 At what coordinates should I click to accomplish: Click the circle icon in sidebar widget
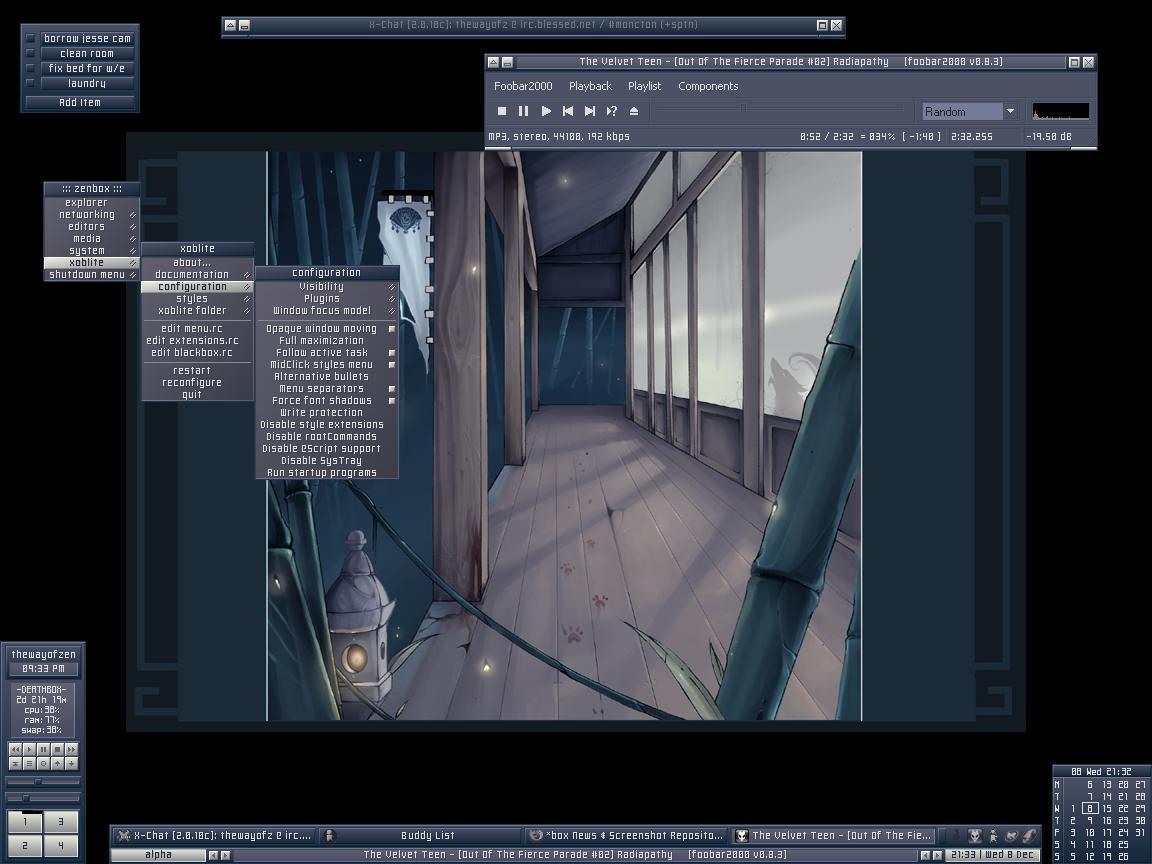(43, 763)
